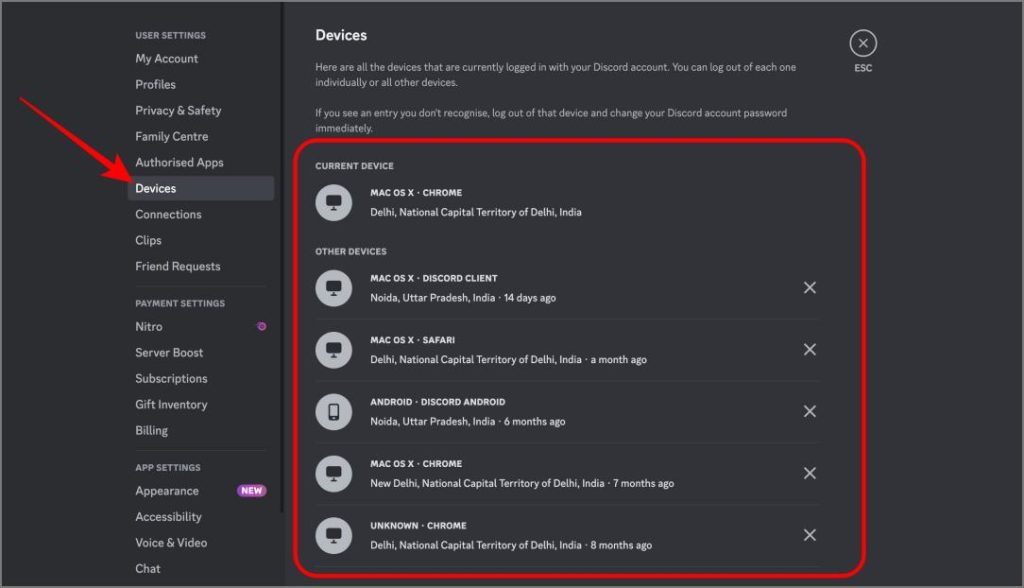The width and height of the screenshot is (1024, 588).
Task: Open Accessibility settings
Action: pos(168,517)
